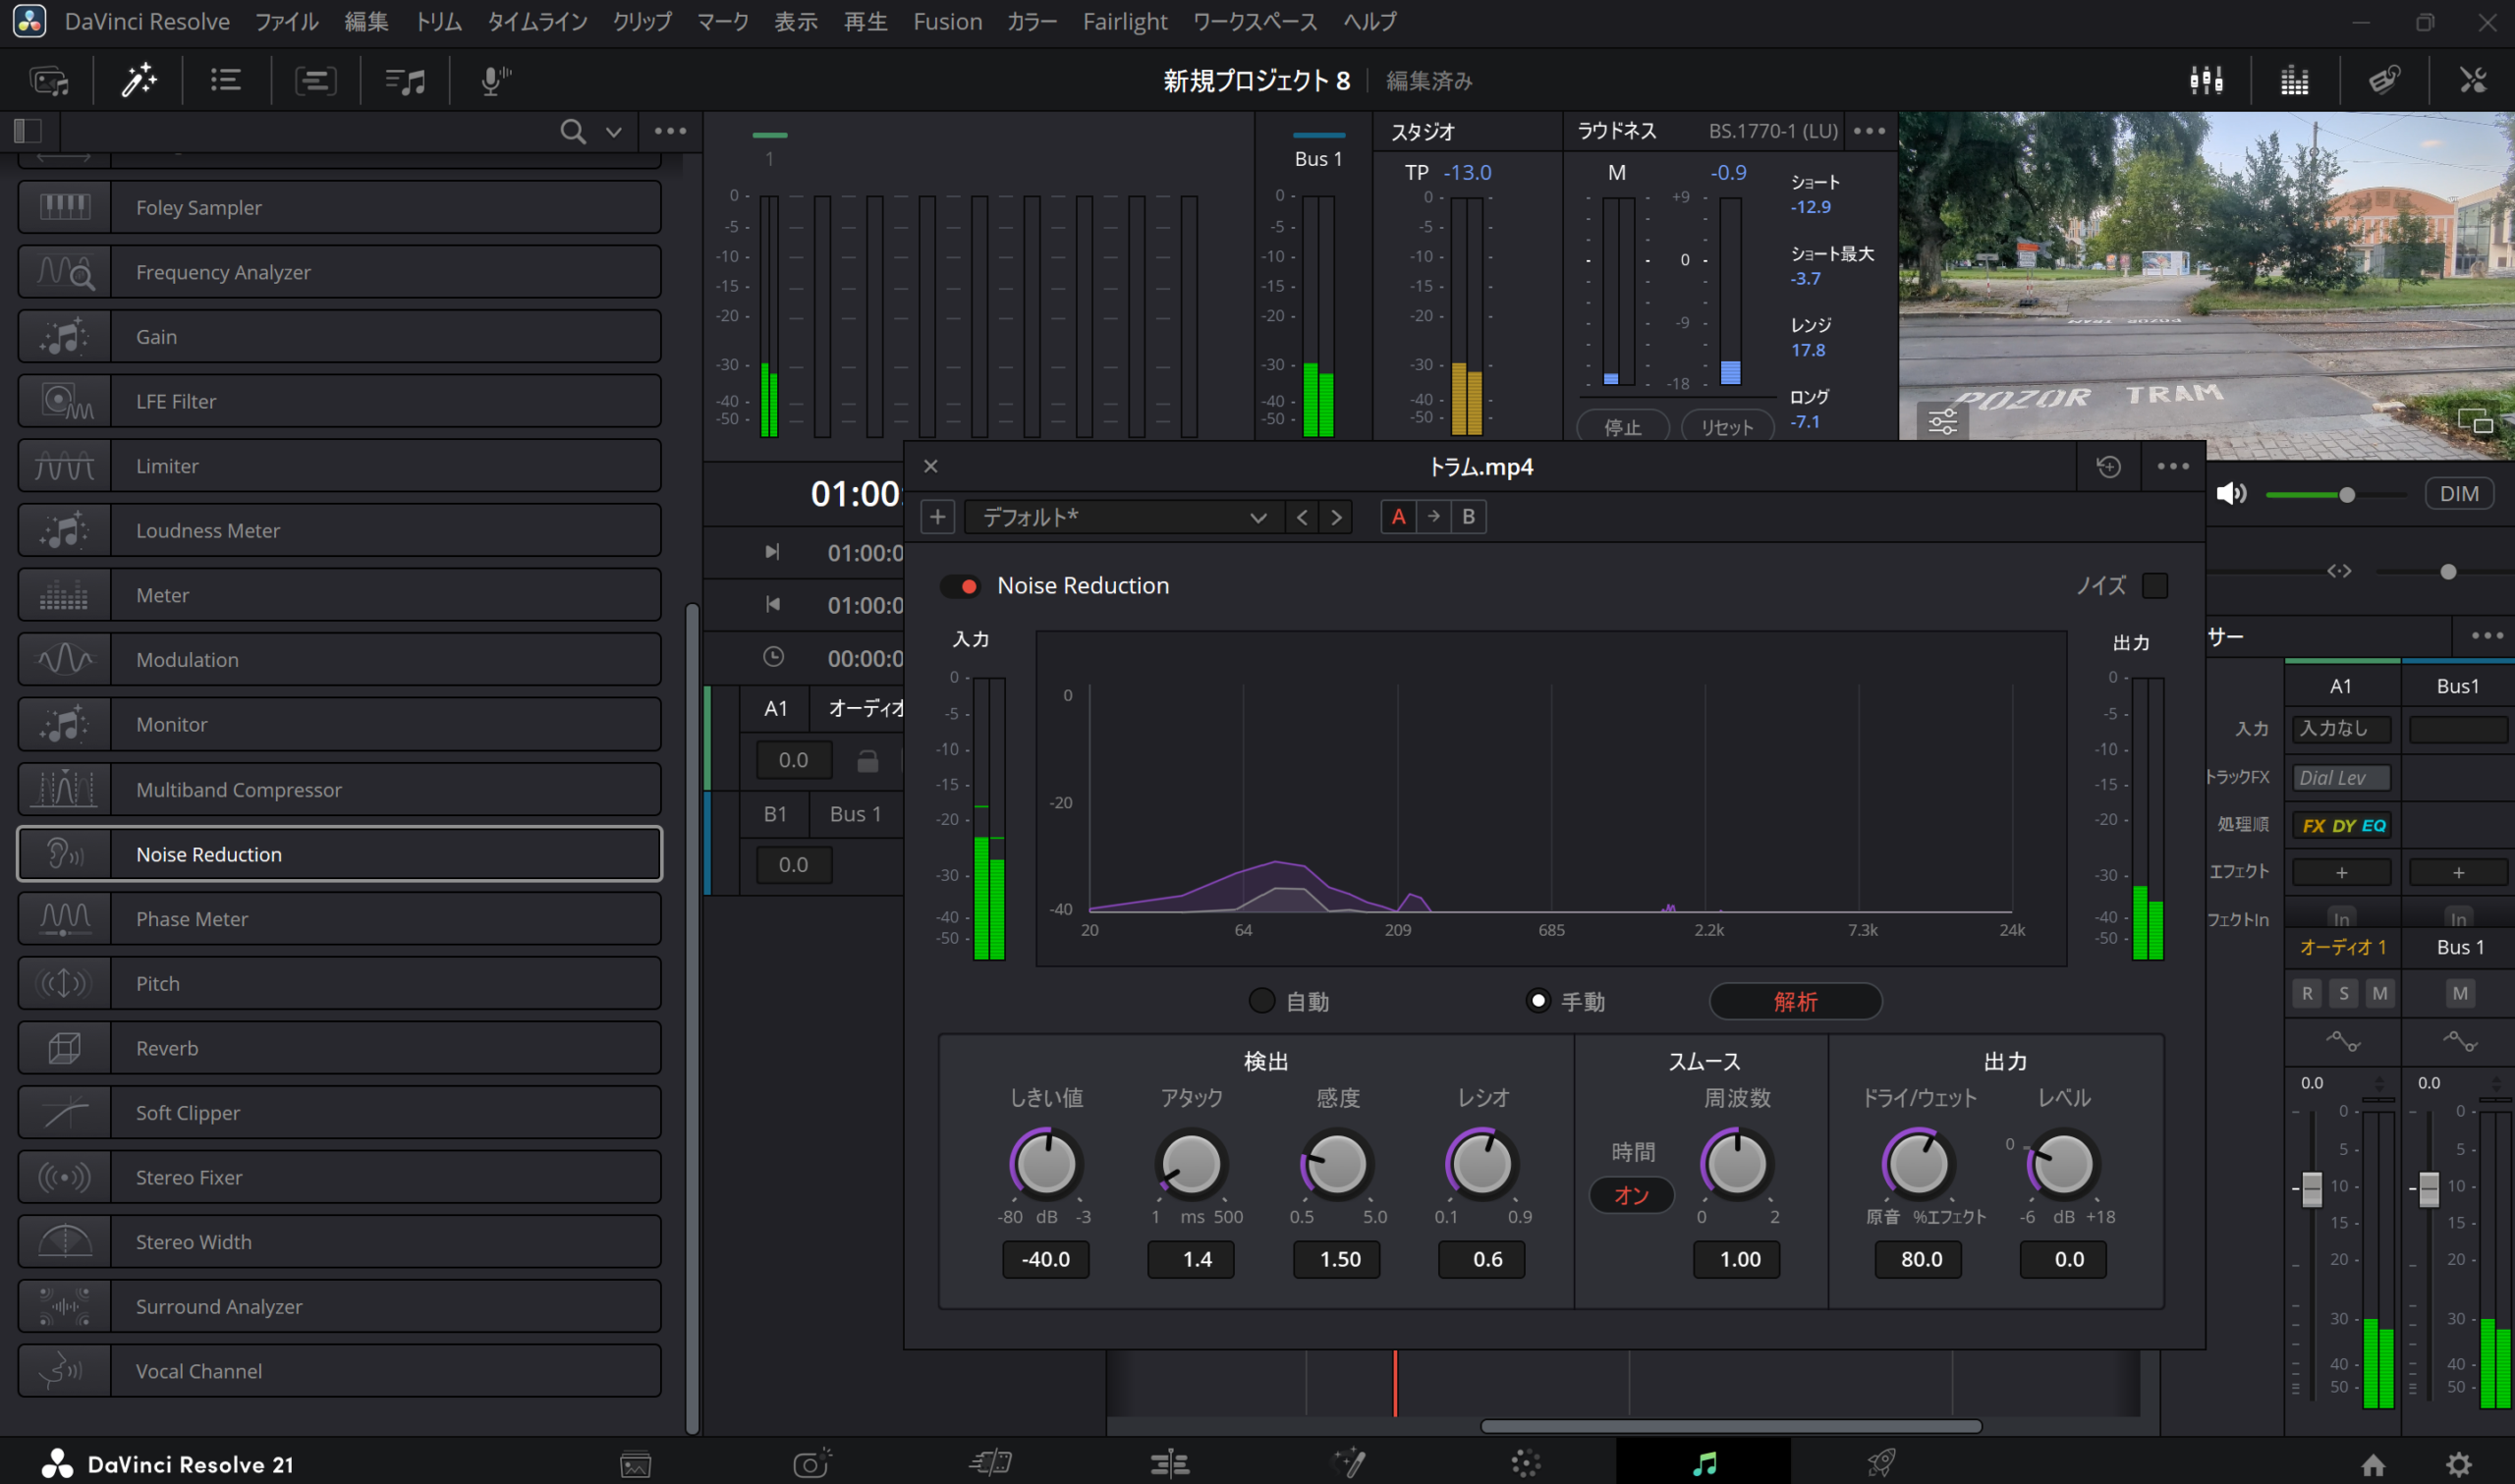The height and width of the screenshot is (1484, 2515).
Task: Click the A1 channel fader
Action: (2311, 1188)
